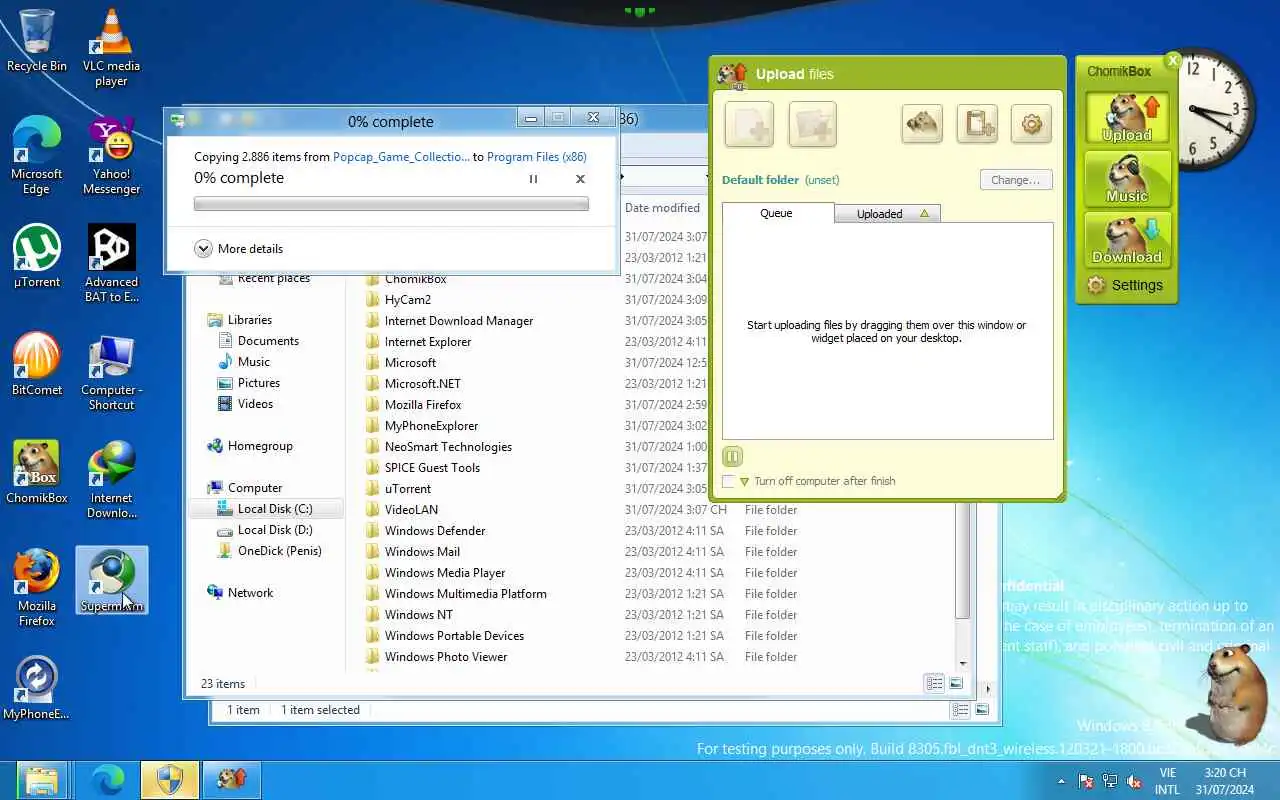
Task: Click Program Files (x86) destination link
Action: pos(537,157)
